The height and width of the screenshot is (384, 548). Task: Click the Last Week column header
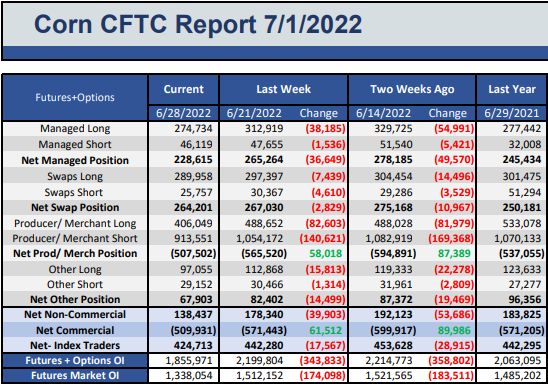[283, 89]
